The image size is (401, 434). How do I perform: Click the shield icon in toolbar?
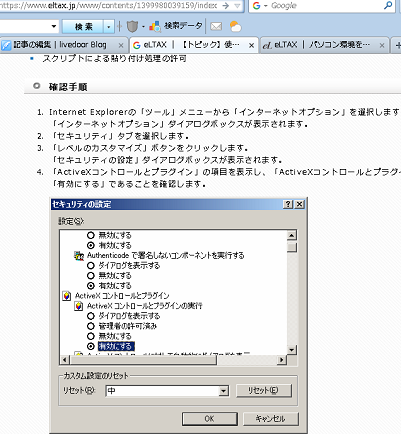click(x=132, y=26)
